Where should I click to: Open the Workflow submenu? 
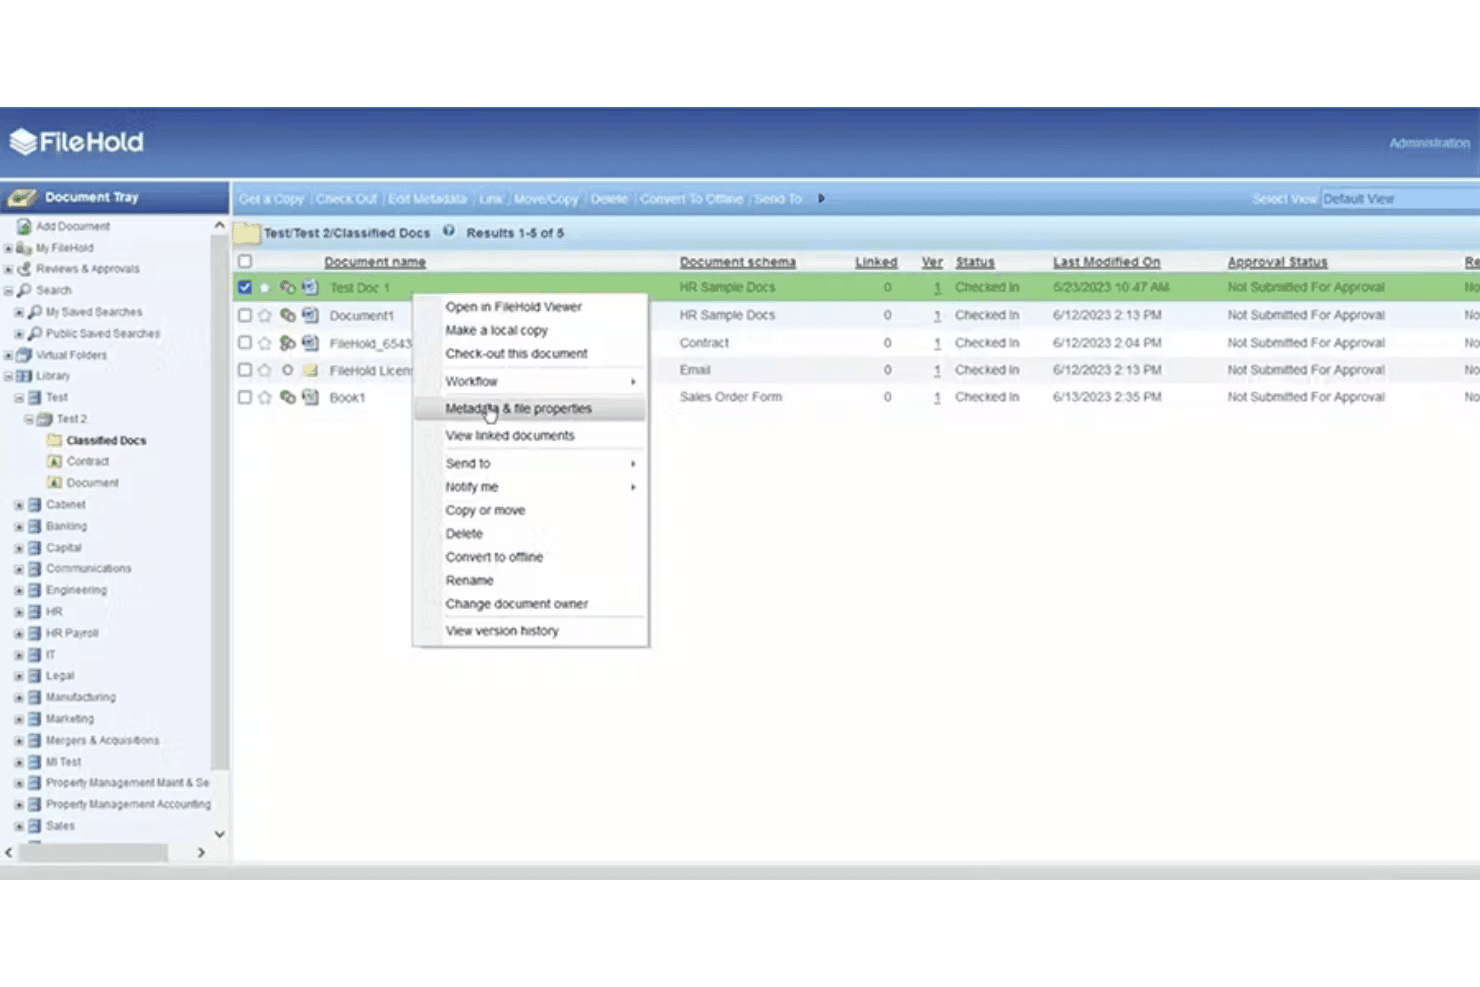[x=530, y=382]
